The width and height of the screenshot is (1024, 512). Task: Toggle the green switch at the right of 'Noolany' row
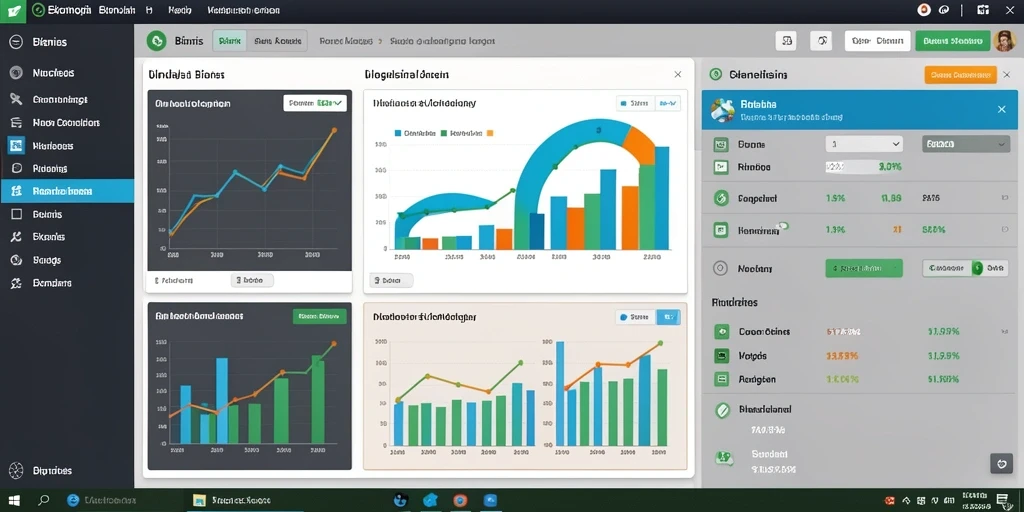click(x=977, y=268)
